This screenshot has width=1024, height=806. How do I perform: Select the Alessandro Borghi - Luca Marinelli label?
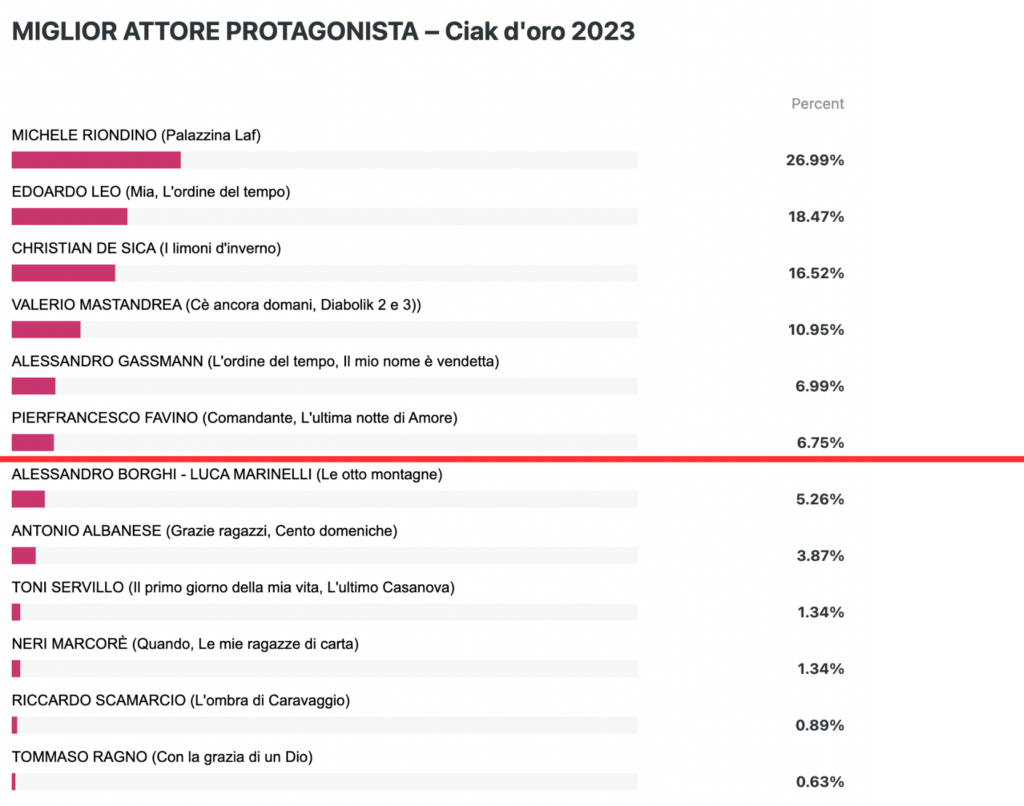click(x=227, y=474)
